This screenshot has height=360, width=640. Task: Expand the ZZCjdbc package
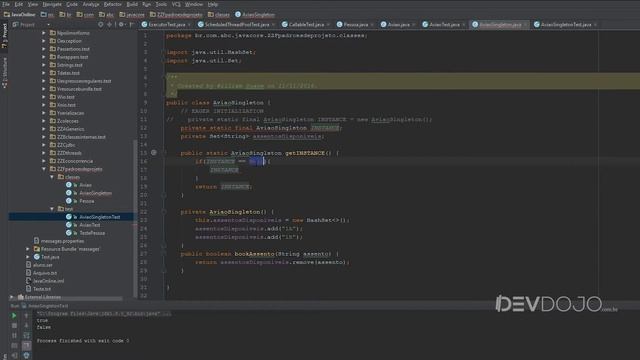[x=44, y=145]
